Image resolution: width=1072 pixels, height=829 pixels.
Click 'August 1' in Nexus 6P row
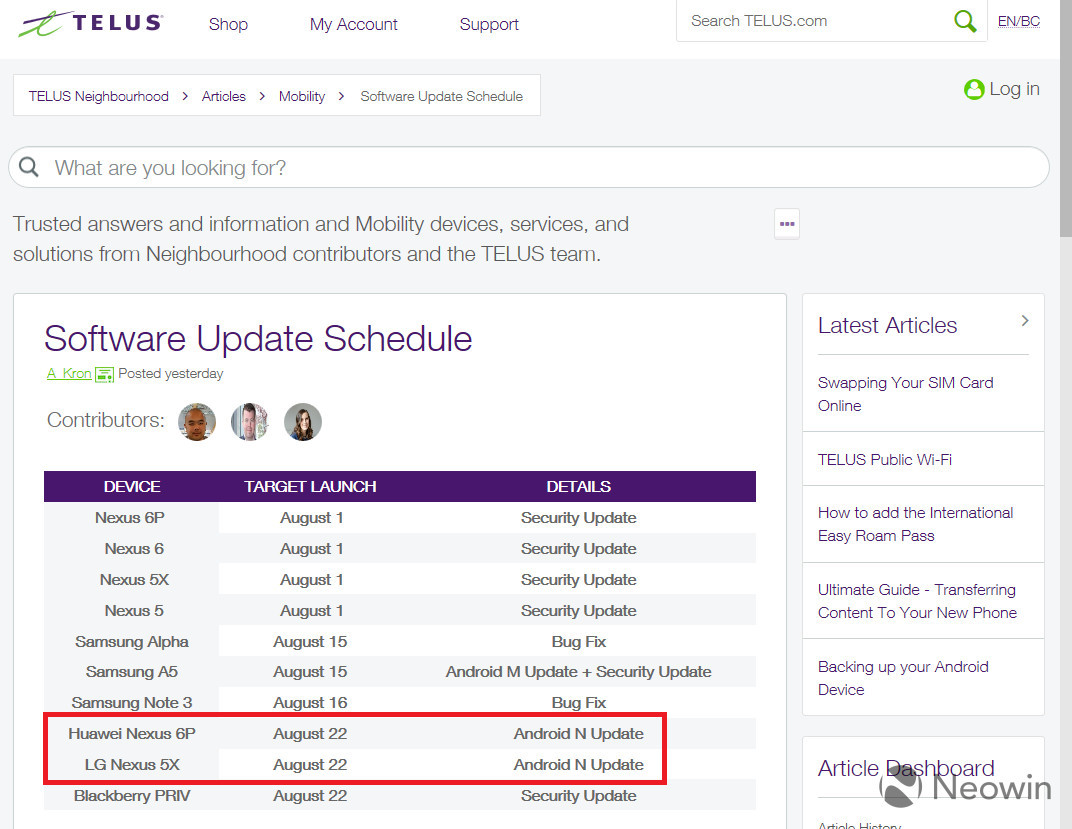point(312,518)
